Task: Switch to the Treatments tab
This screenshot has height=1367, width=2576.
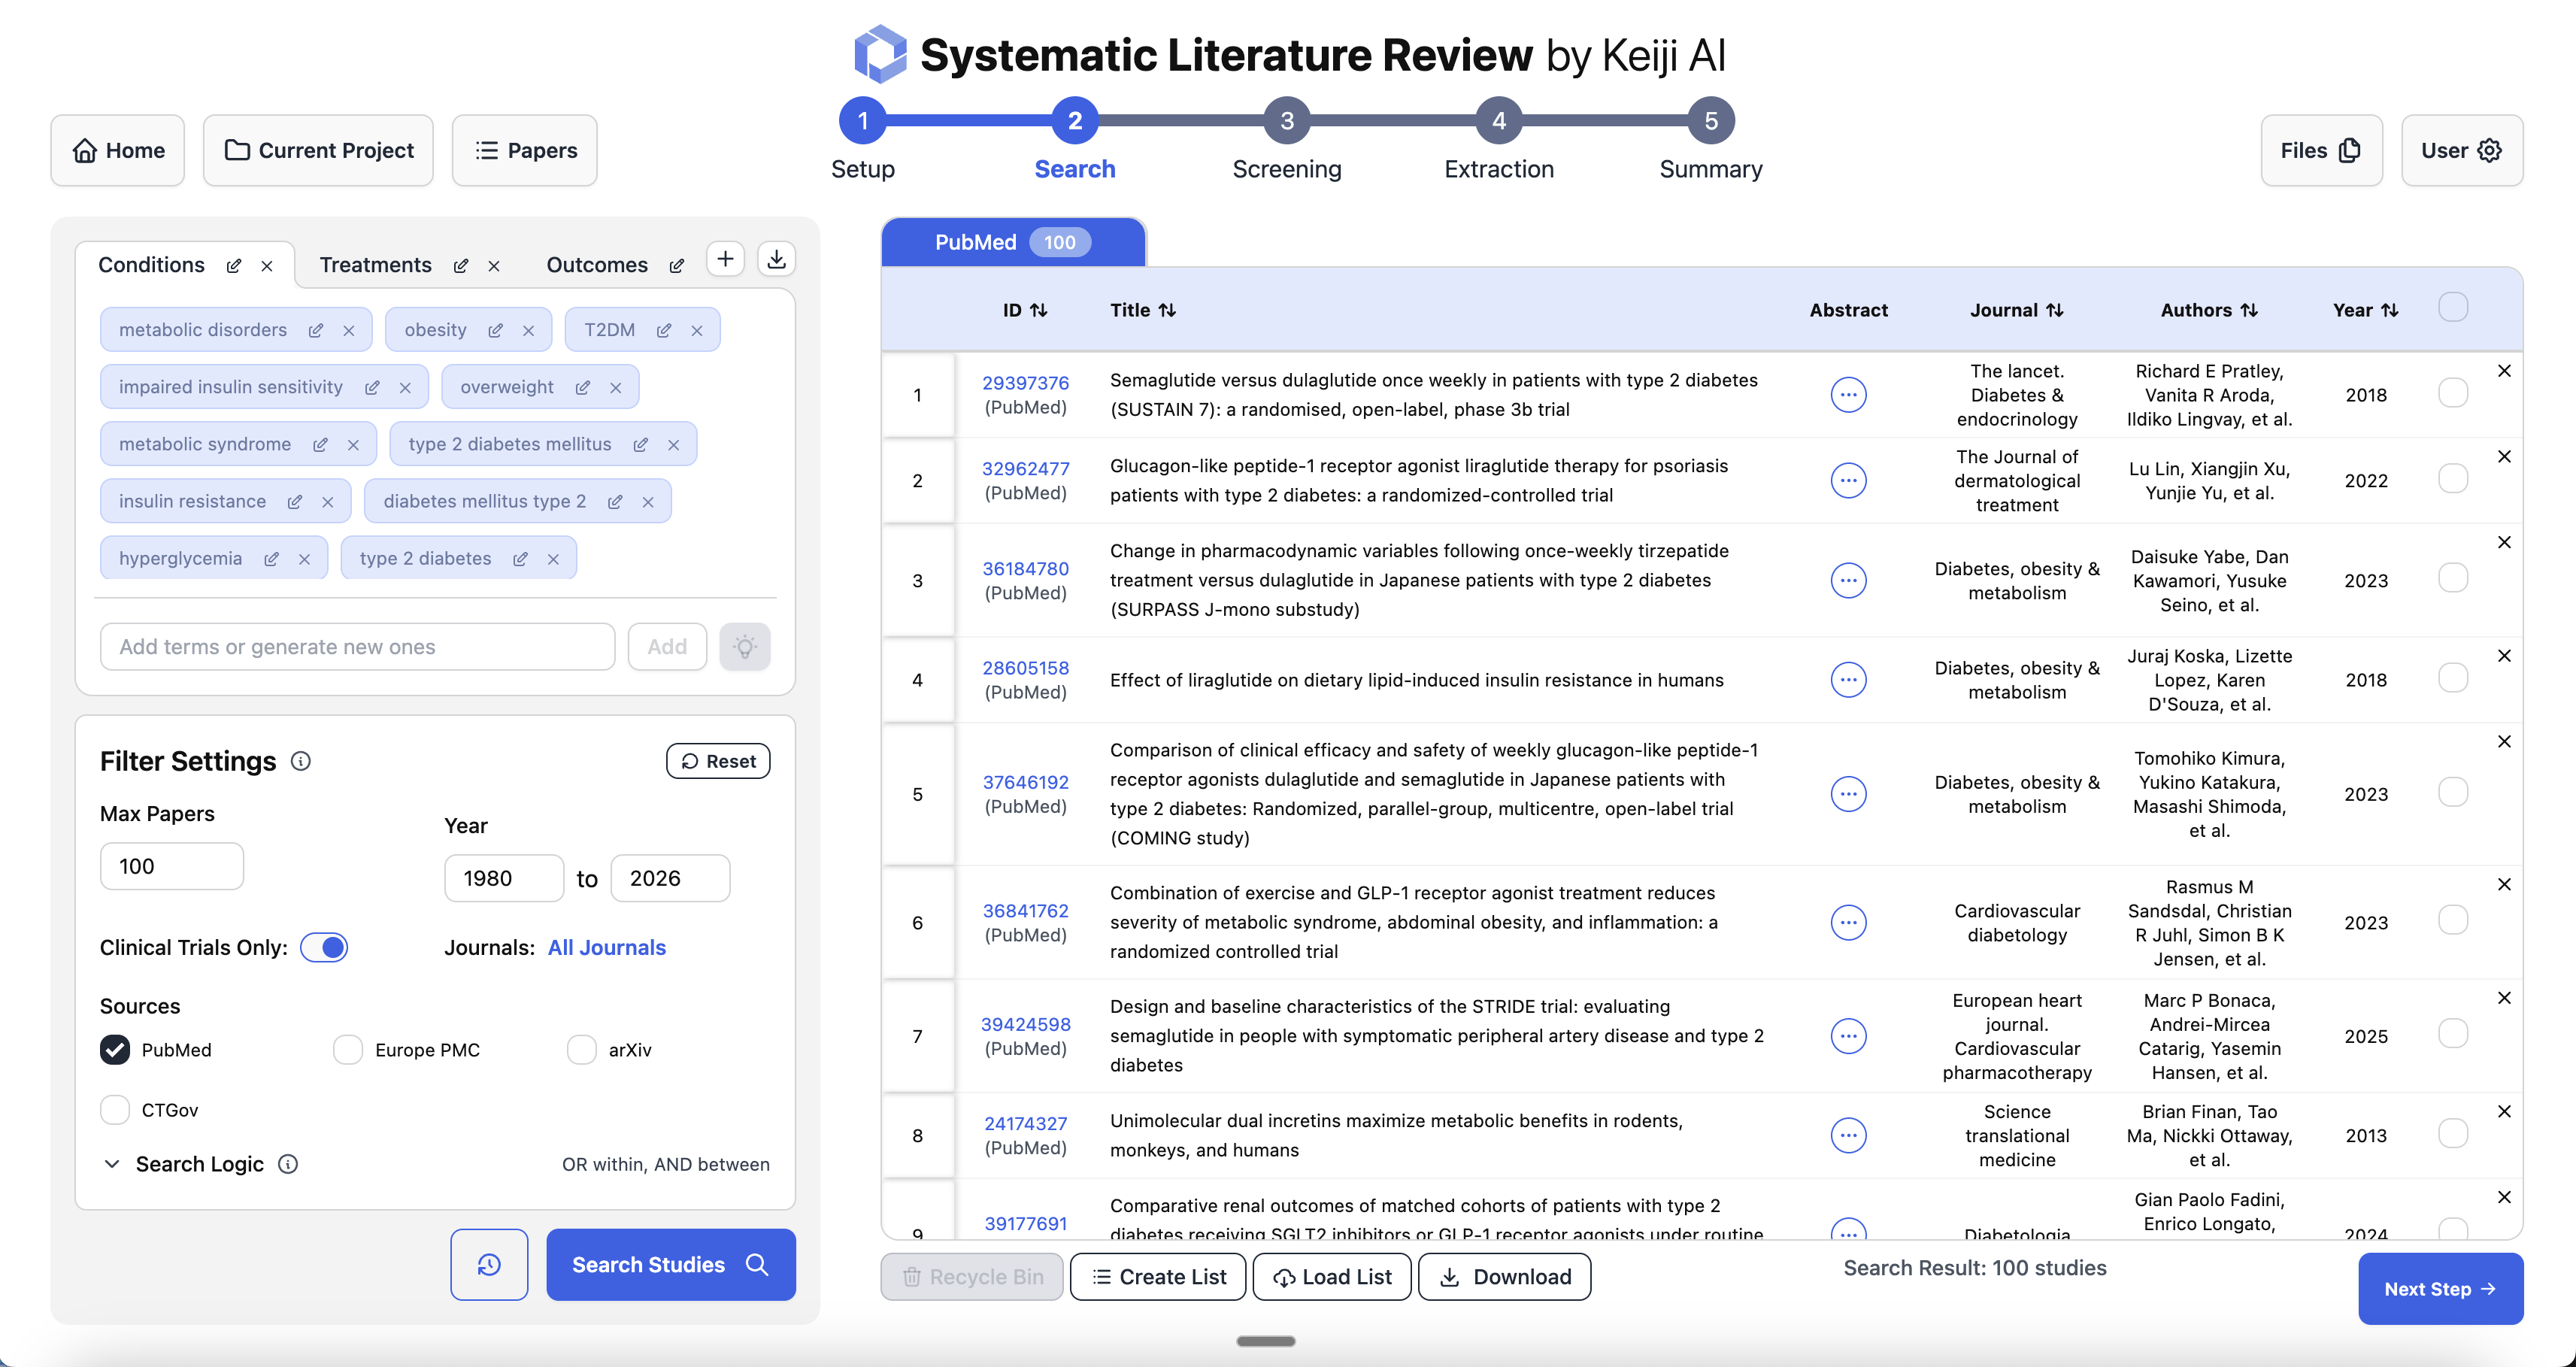Action: [x=375, y=264]
